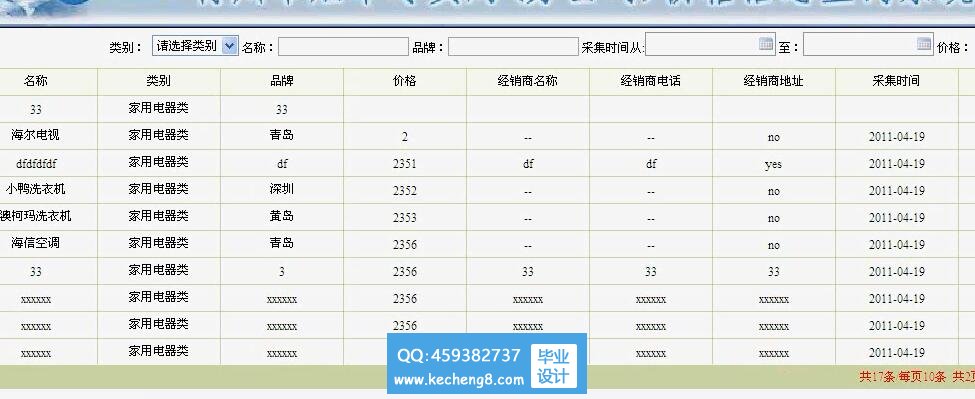The height and width of the screenshot is (399, 975).
Task: Click price cell 2352
Action: tap(405, 191)
